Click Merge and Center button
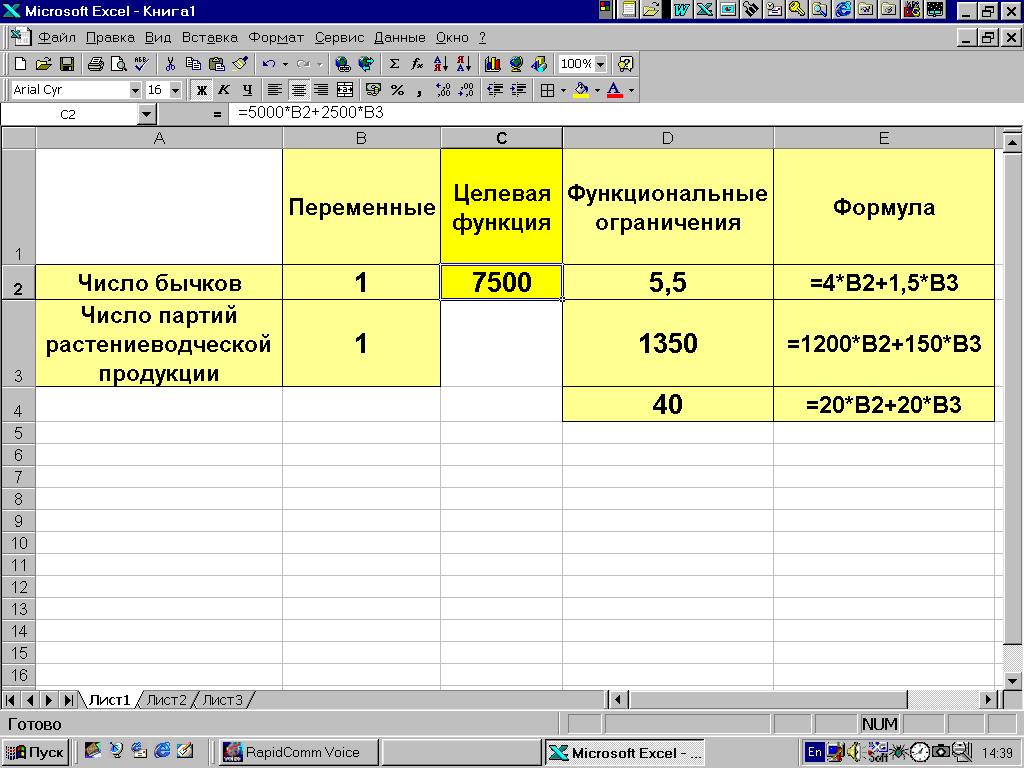 344,90
